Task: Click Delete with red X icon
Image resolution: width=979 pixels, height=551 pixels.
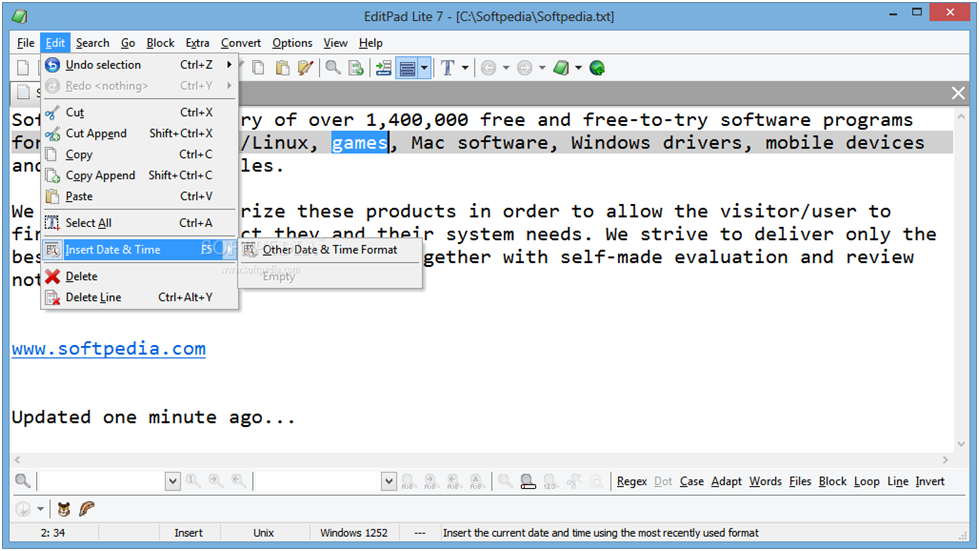Action: (139, 276)
